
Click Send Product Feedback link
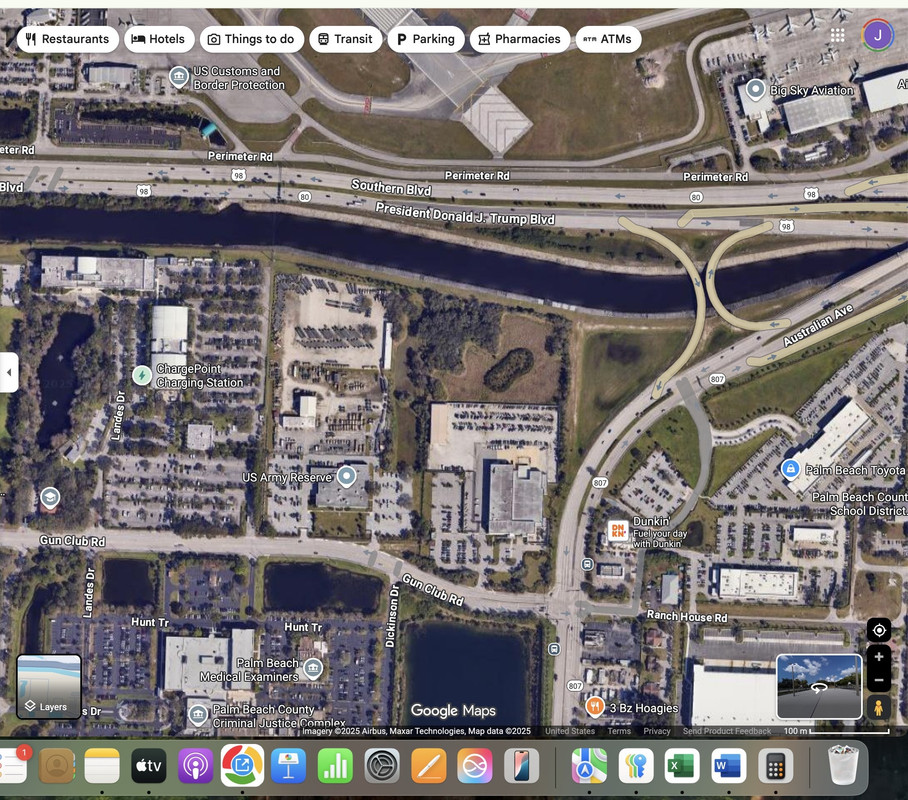pyautogui.click(x=727, y=731)
